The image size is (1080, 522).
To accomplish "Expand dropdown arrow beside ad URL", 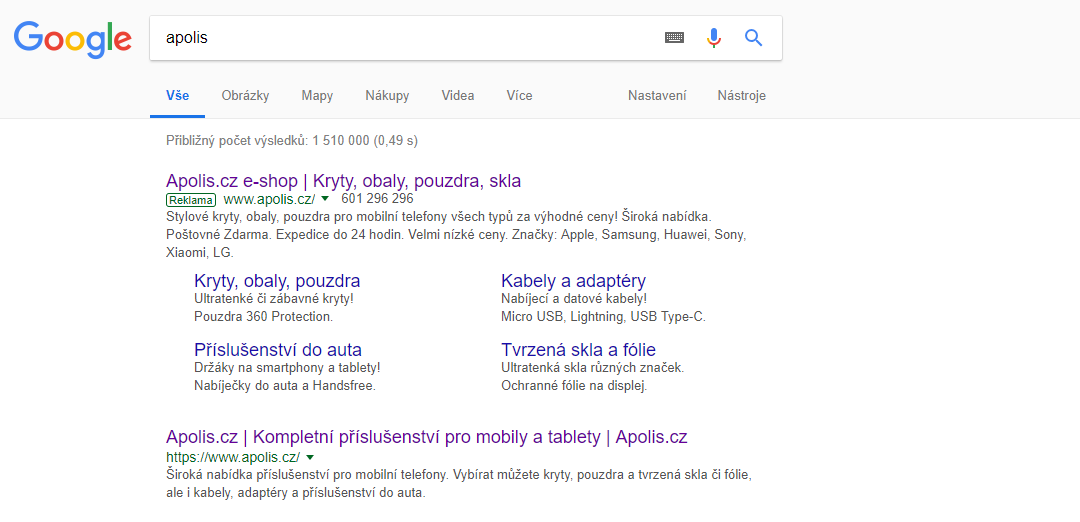I will pos(325,199).
